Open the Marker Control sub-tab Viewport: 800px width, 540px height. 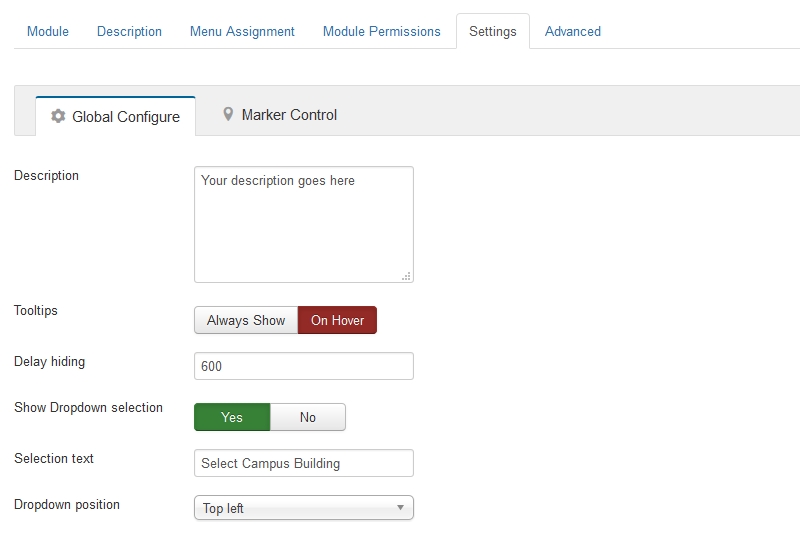(280, 115)
